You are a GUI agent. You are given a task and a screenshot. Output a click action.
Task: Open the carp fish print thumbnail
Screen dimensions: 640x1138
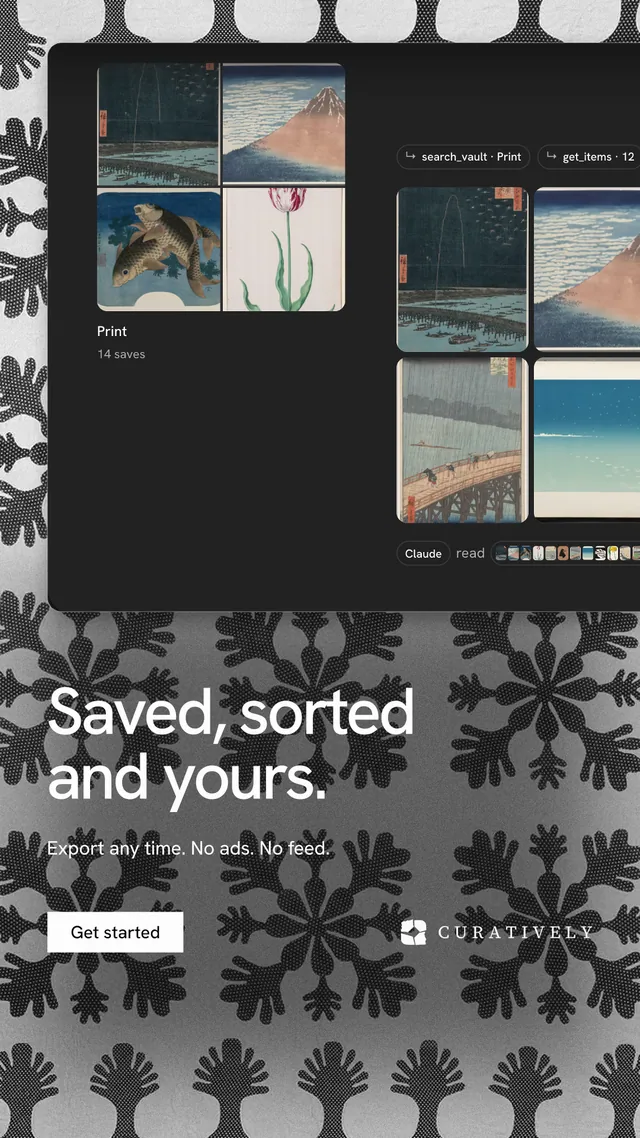click(x=158, y=250)
